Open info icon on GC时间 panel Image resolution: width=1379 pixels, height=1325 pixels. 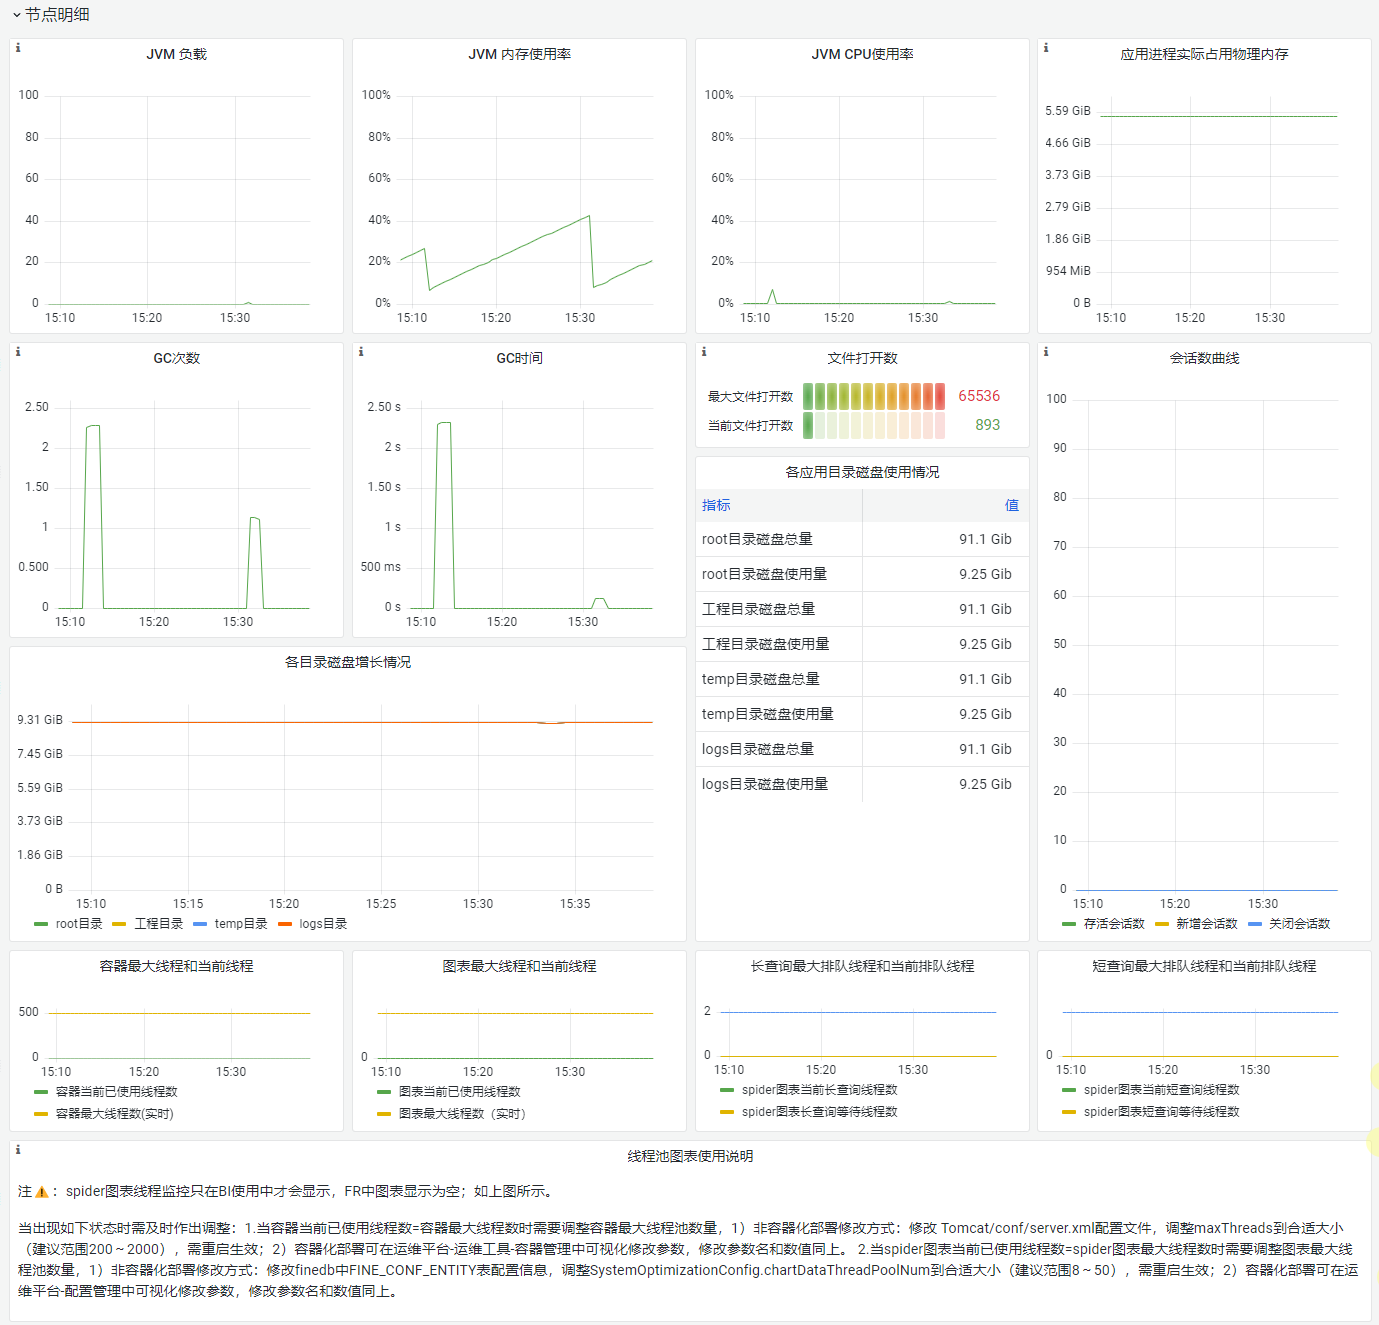click(x=361, y=352)
